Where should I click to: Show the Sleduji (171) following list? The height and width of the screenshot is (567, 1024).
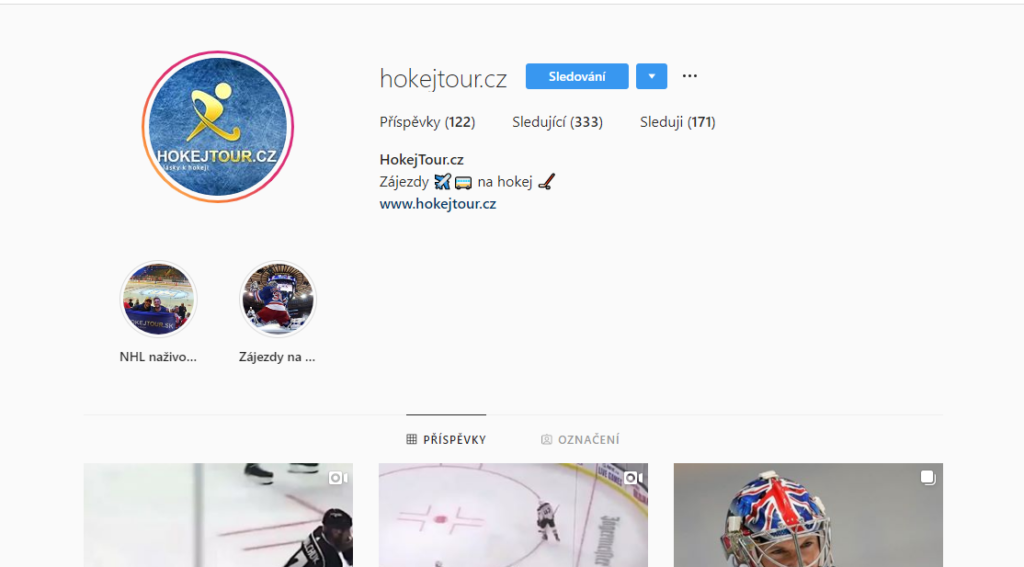(x=677, y=122)
